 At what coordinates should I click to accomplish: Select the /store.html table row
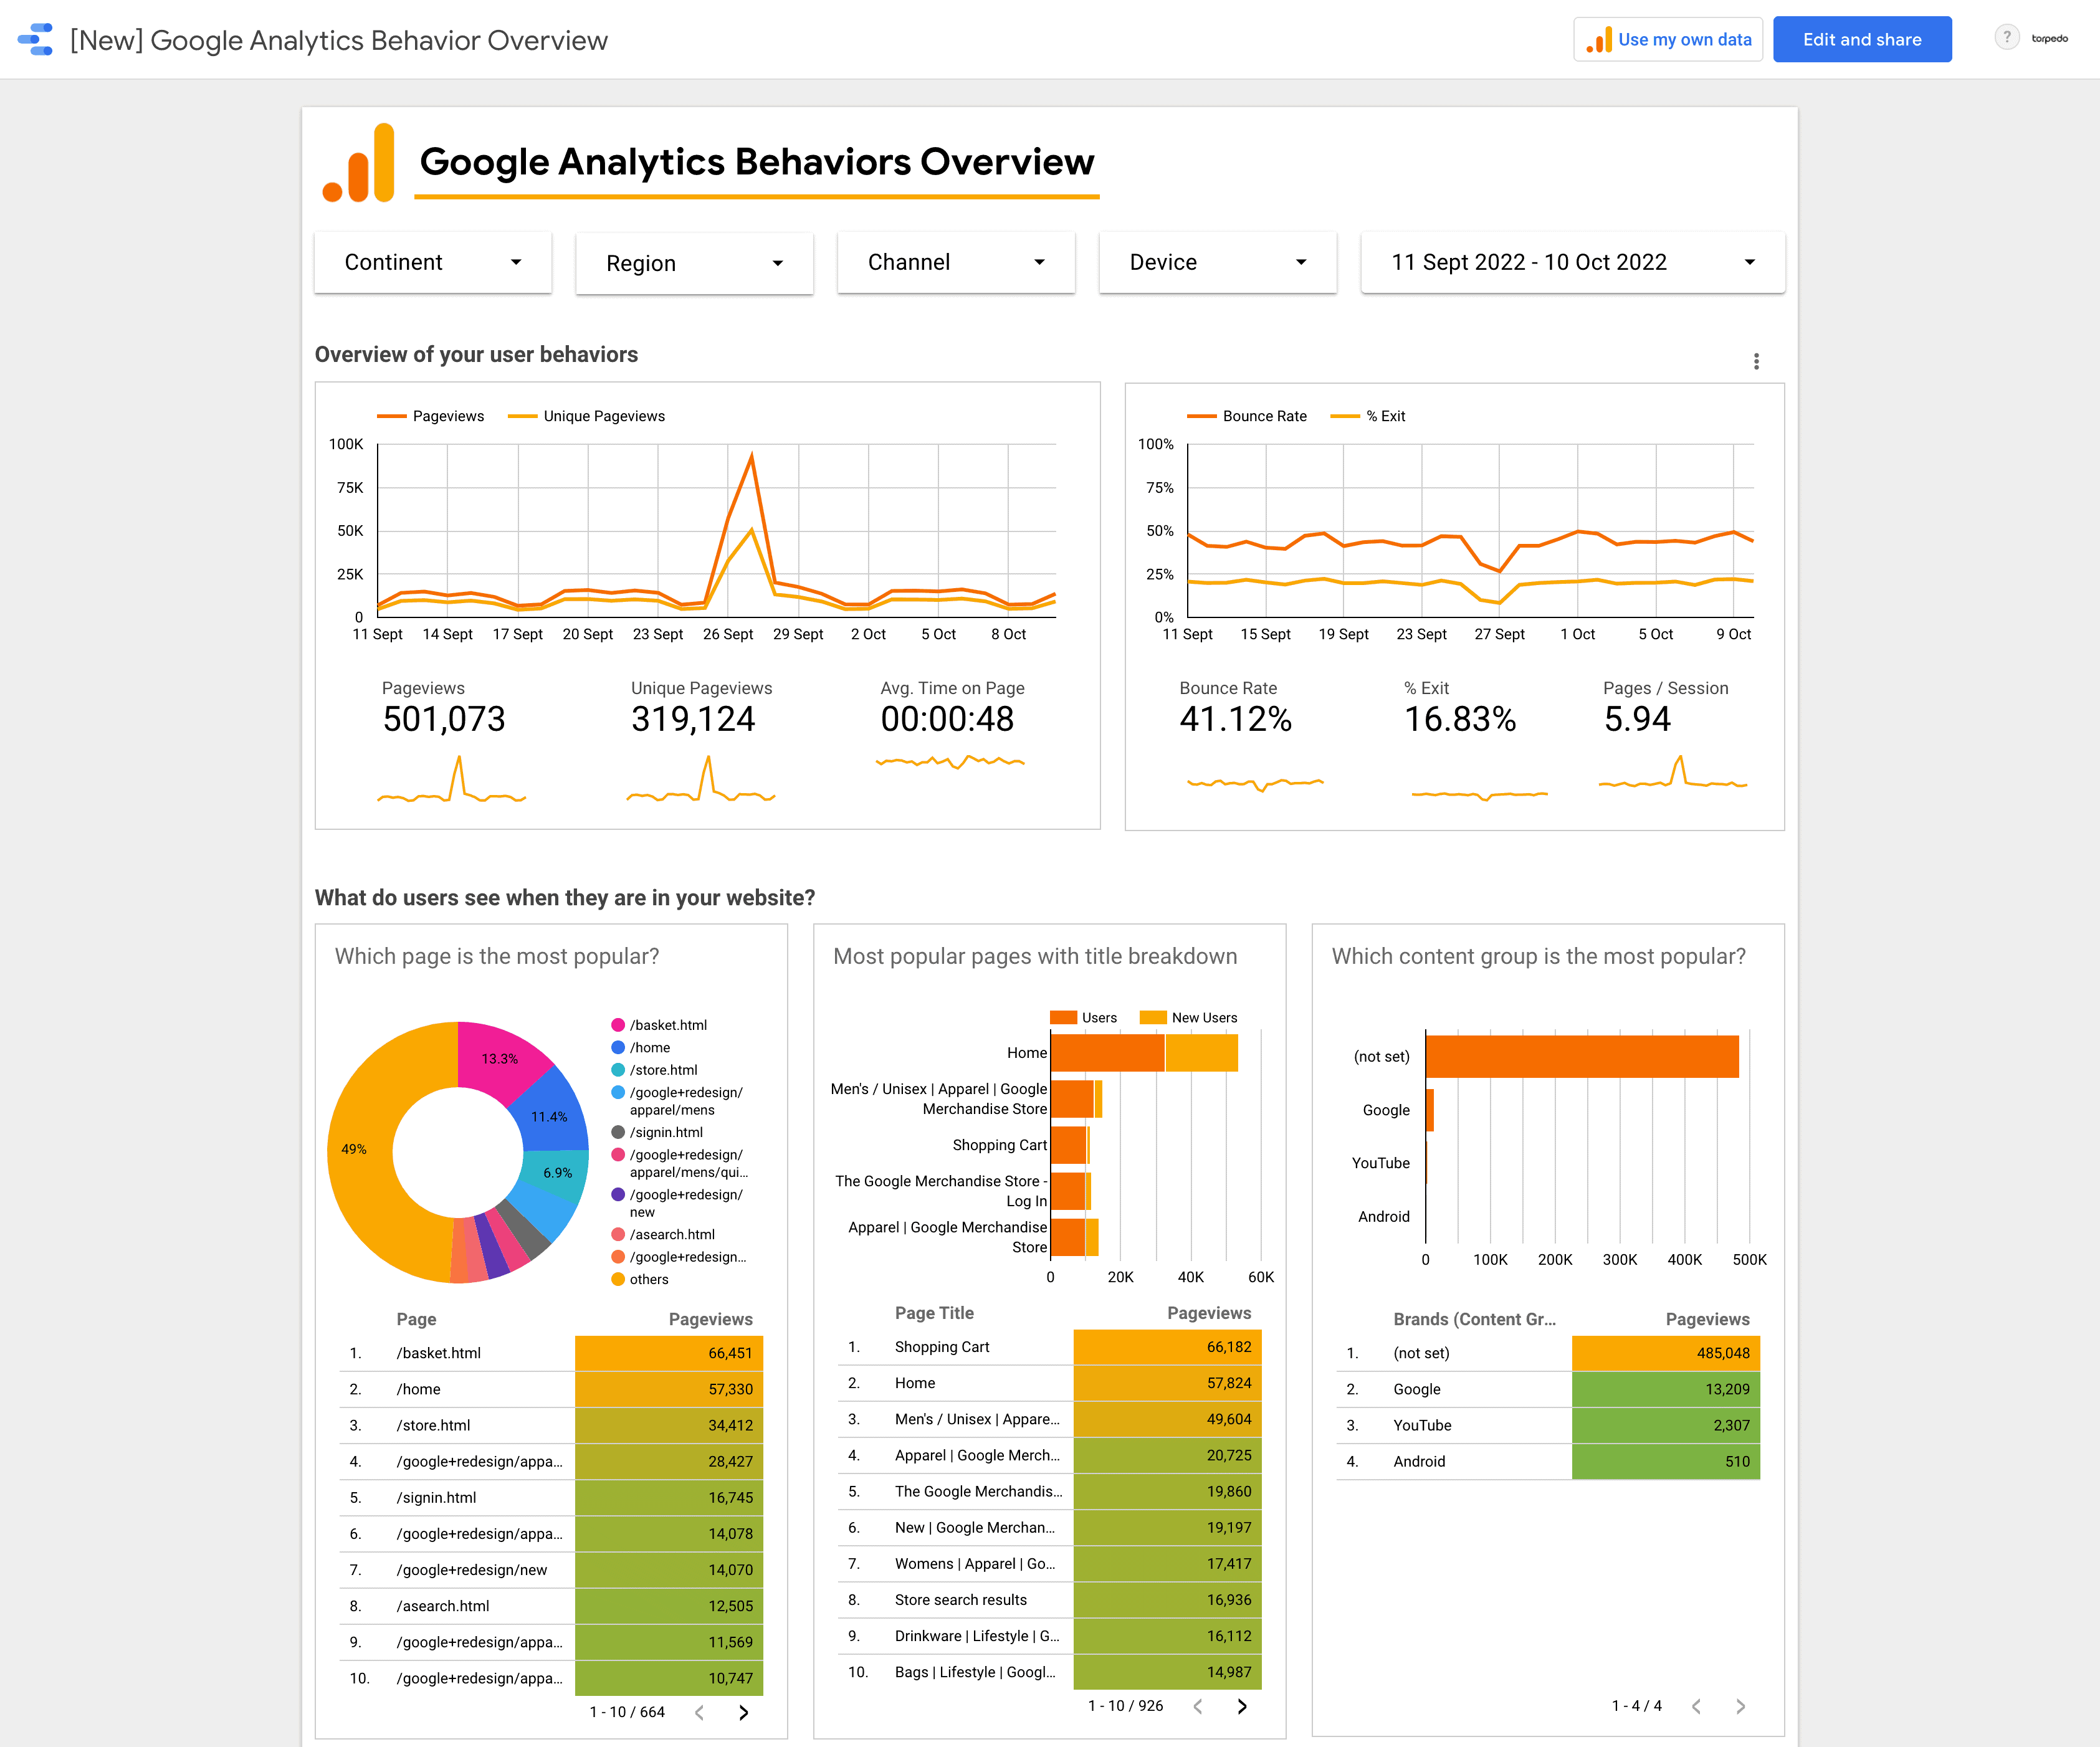click(x=550, y=1425)
